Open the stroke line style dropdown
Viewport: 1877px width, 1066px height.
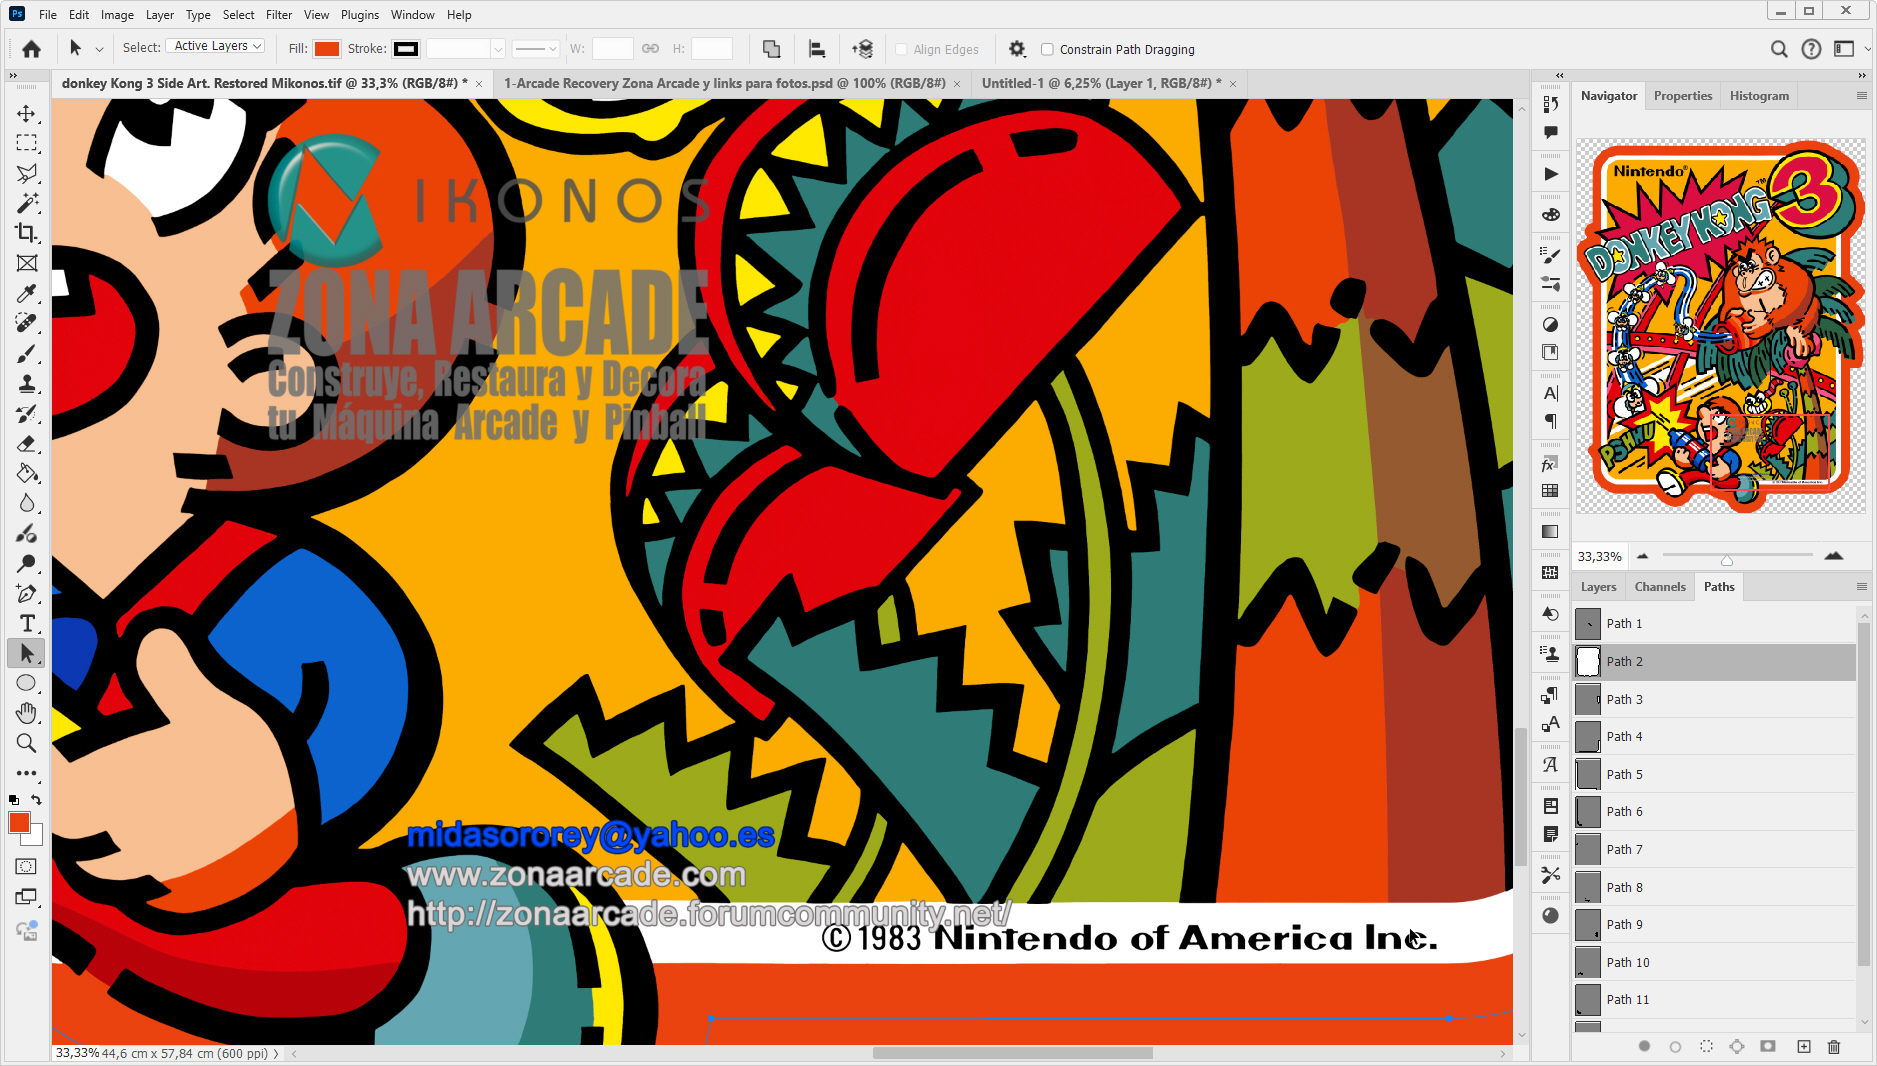tap(536, 49)
